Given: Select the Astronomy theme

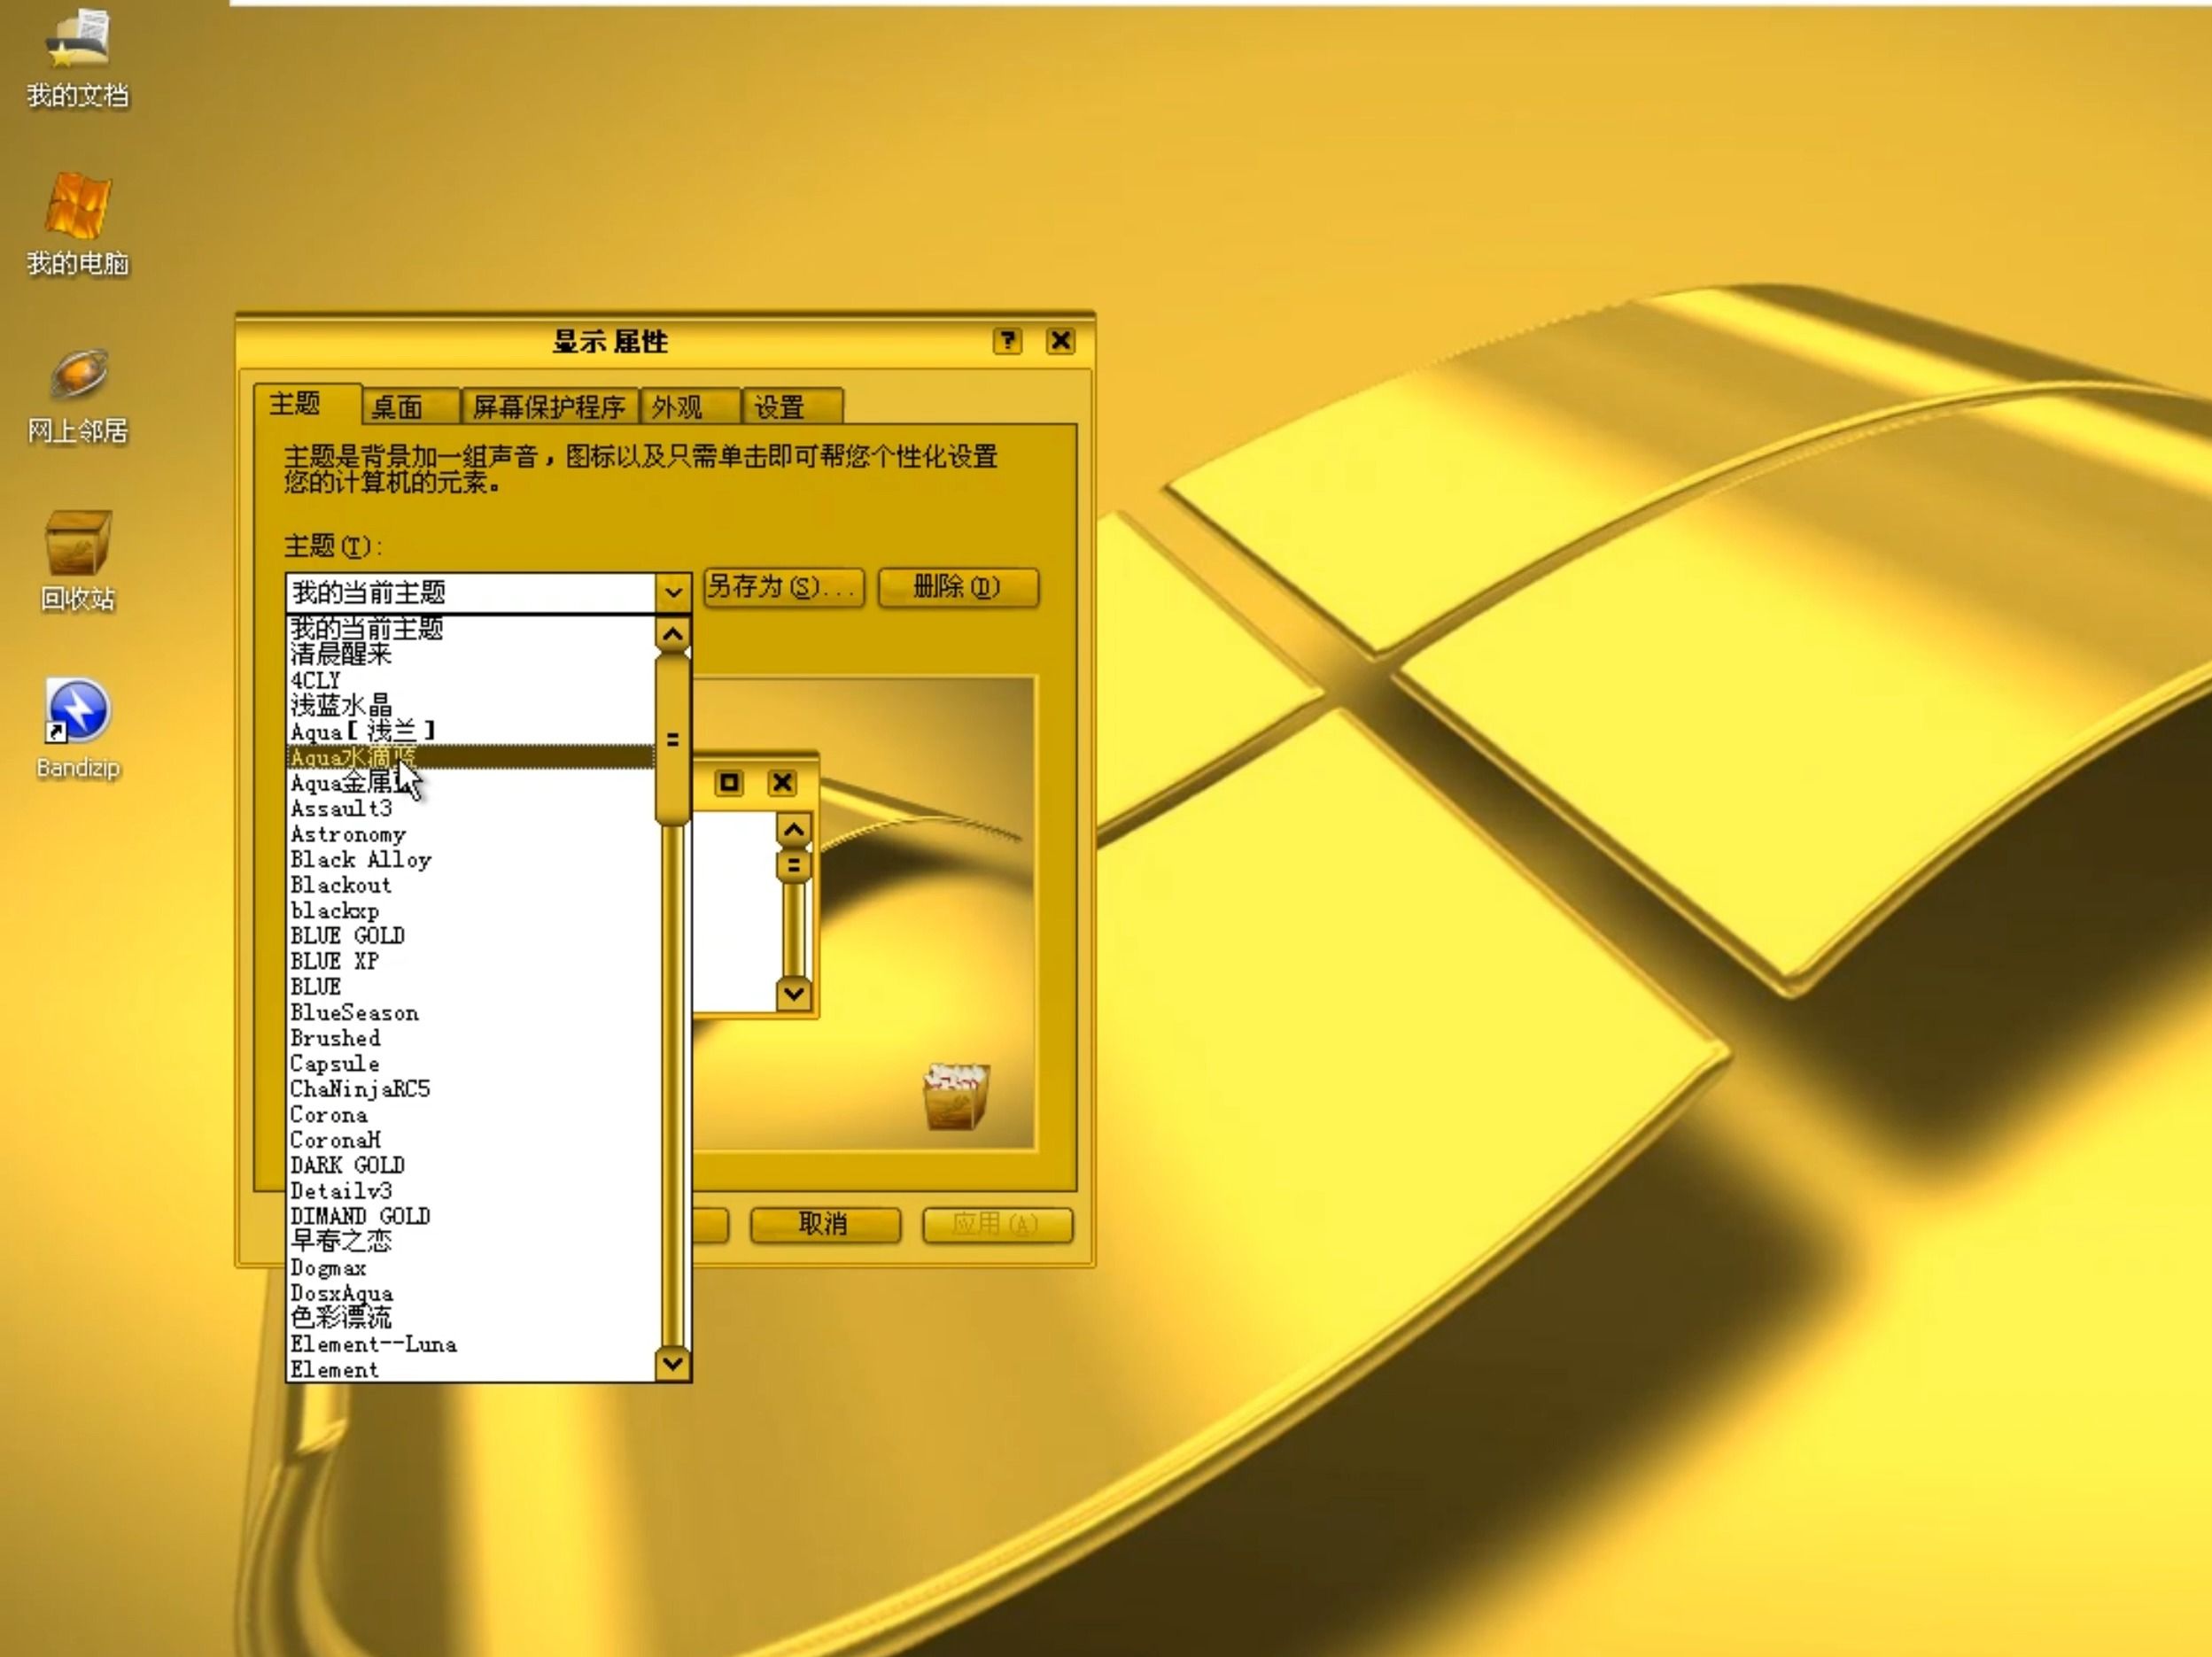Looking at the screenshot, I should pyautogui.click(x=471, y=834).
